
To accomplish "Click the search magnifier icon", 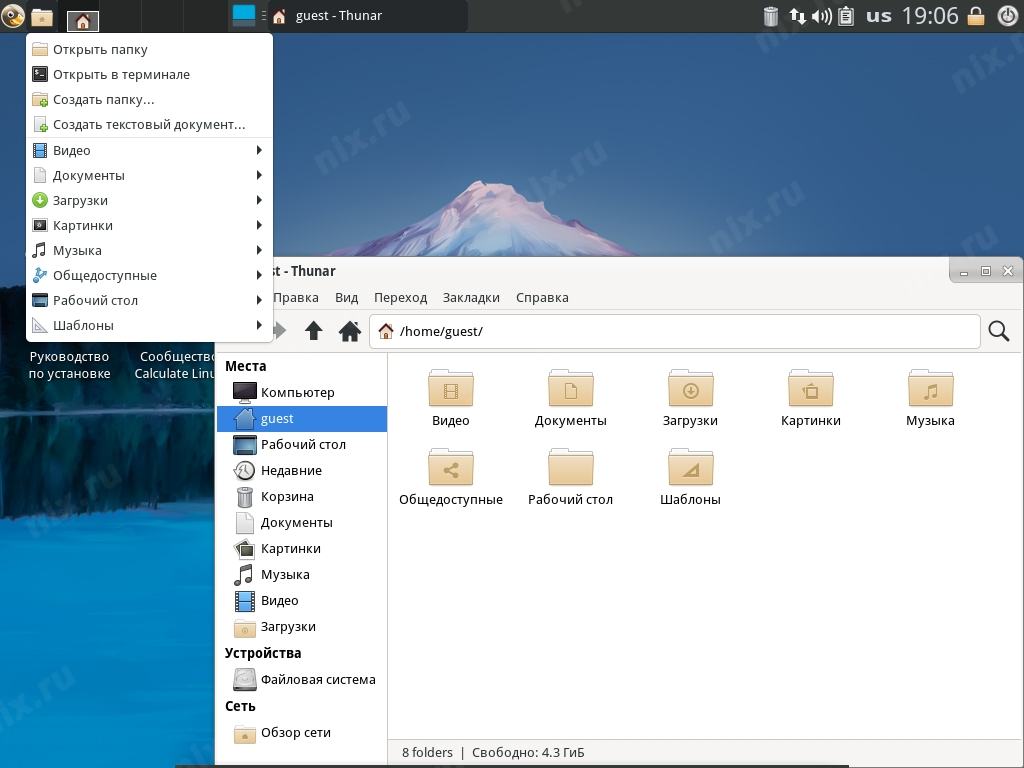I will (x=998, y=331).
